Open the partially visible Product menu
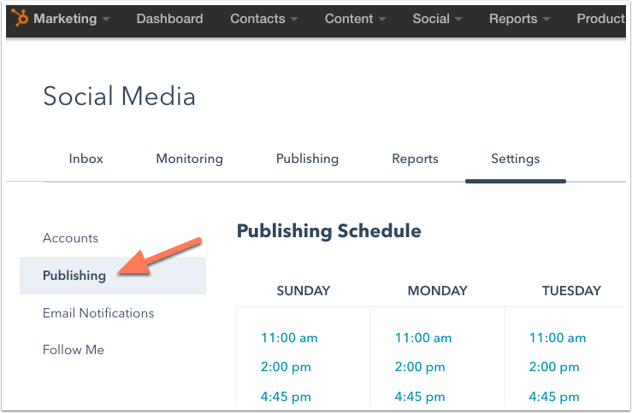Screen dimensions: 632x413 pos(601,19)
